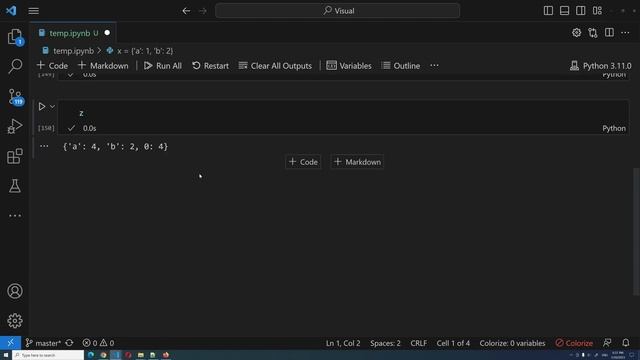Screen dimensions: 640x360
Task: Toggle the bottom panel layout icon
Action: (x=564, y=11)
